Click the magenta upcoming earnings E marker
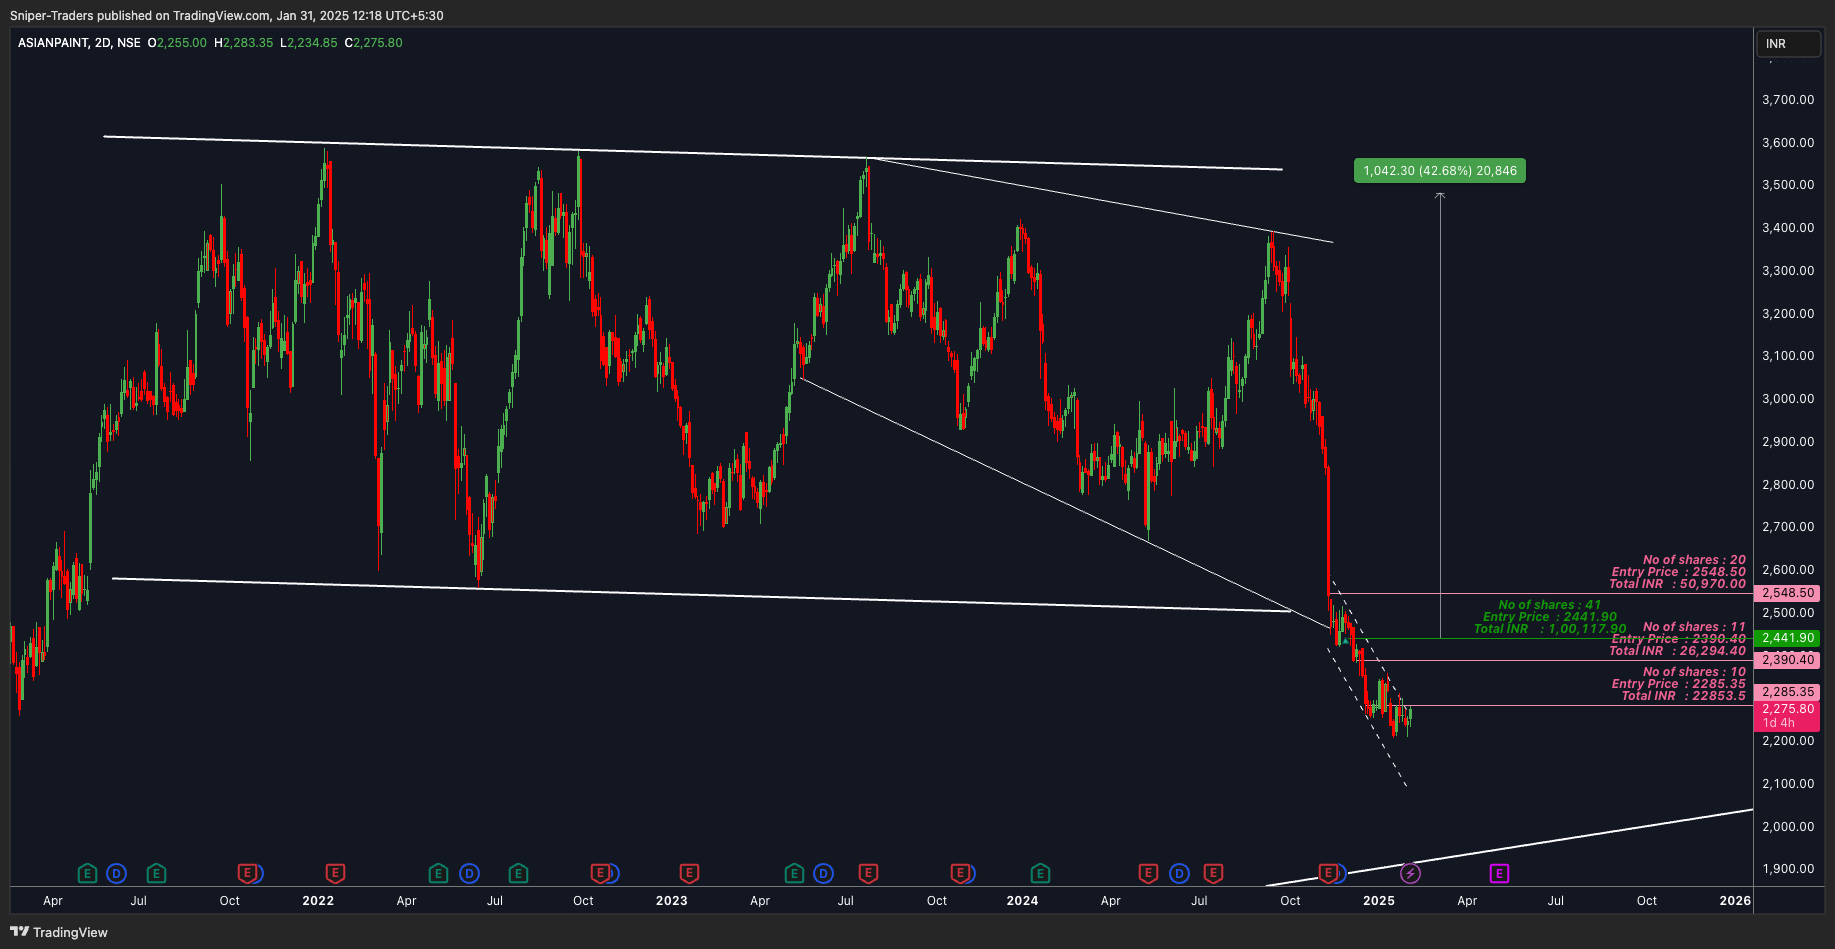Viewport: 1835px width, 949px height. (1499, 873)
